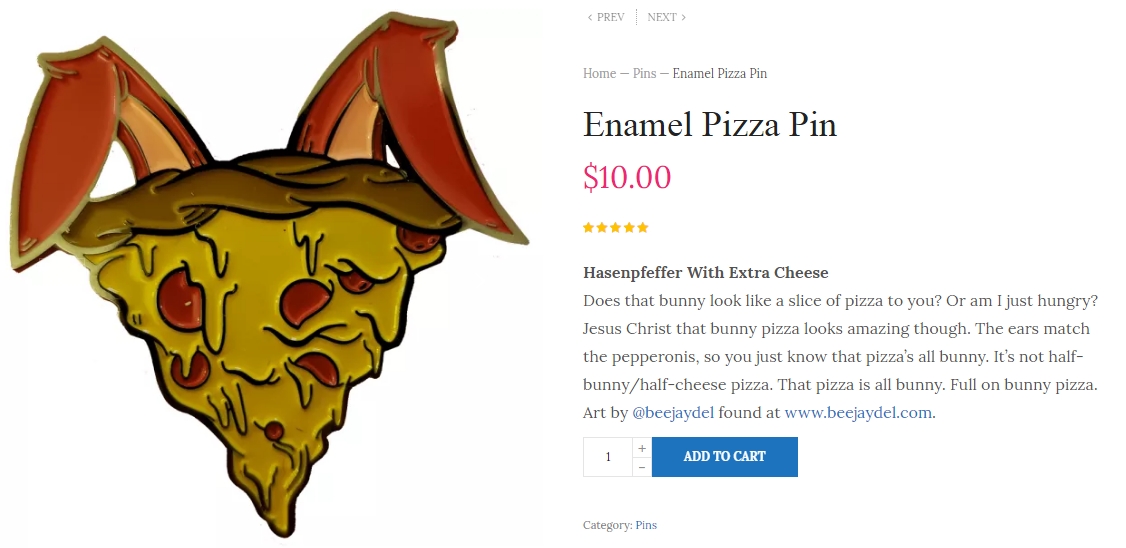Image resolution: width=1126 pixels, height=548 pixels.
Task: Go to the PREV product
Action: [605, 17]
